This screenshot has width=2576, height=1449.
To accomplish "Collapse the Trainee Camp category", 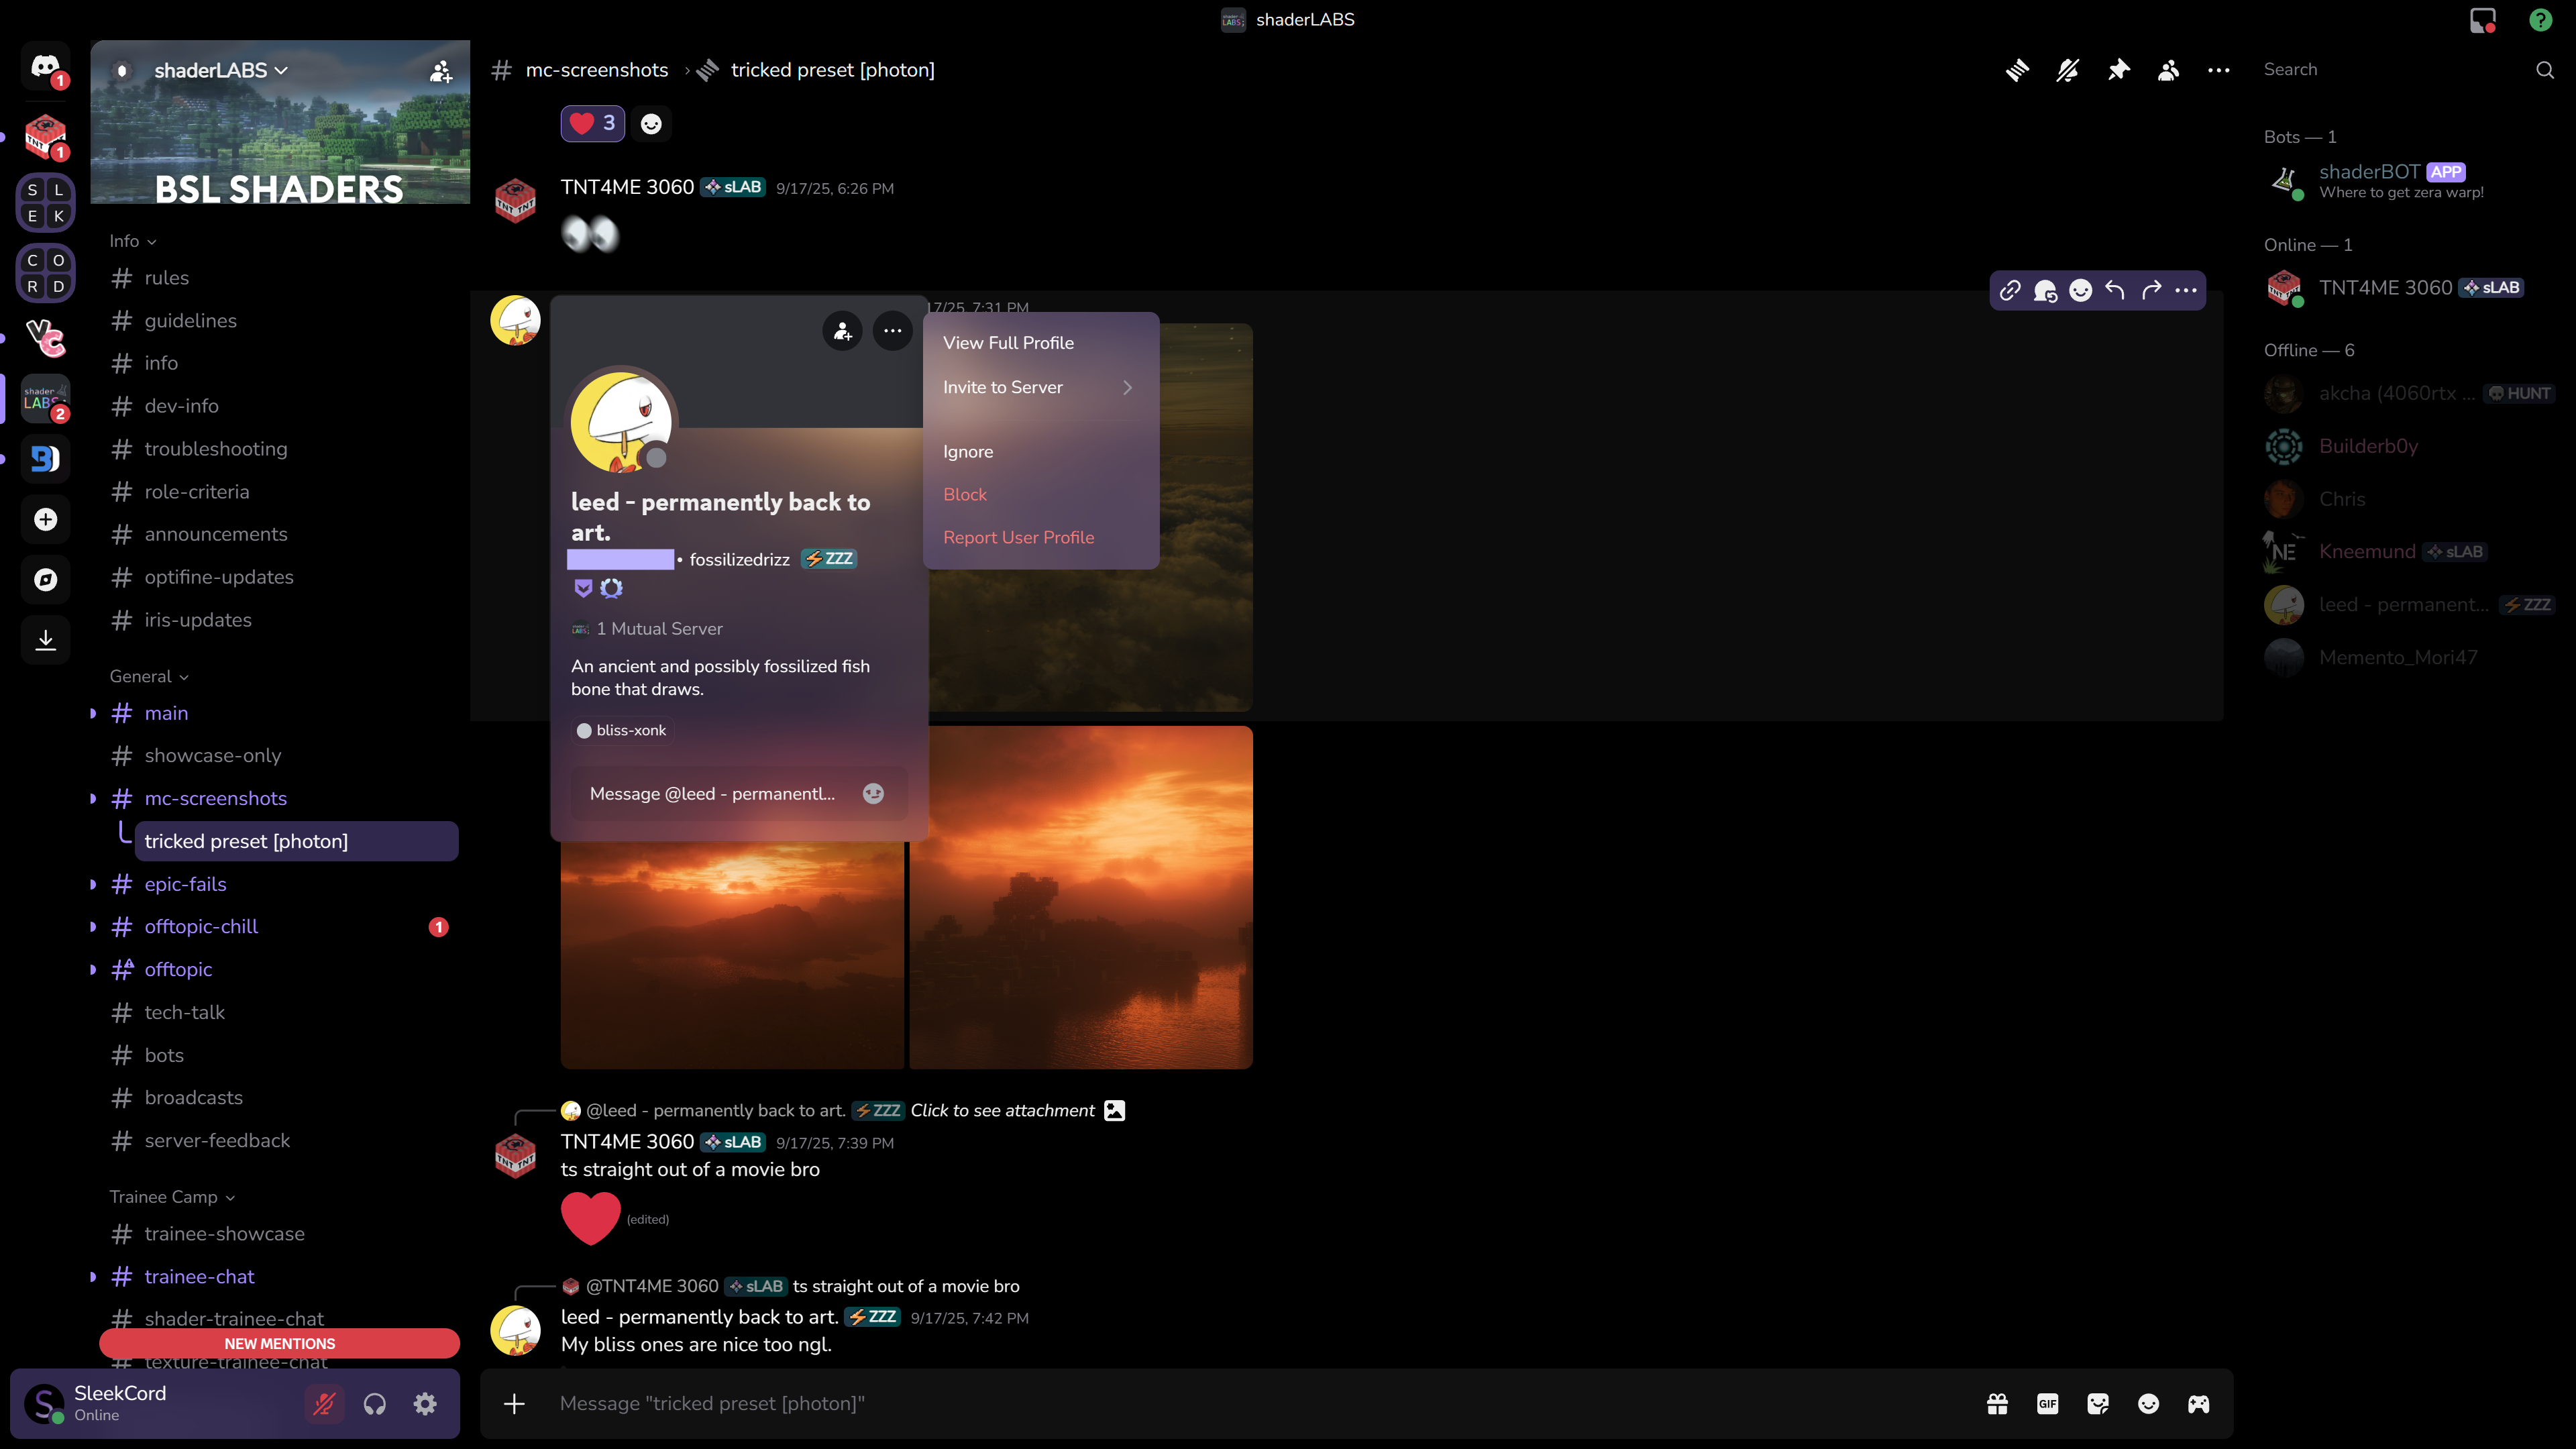I will click(171, 1197).
